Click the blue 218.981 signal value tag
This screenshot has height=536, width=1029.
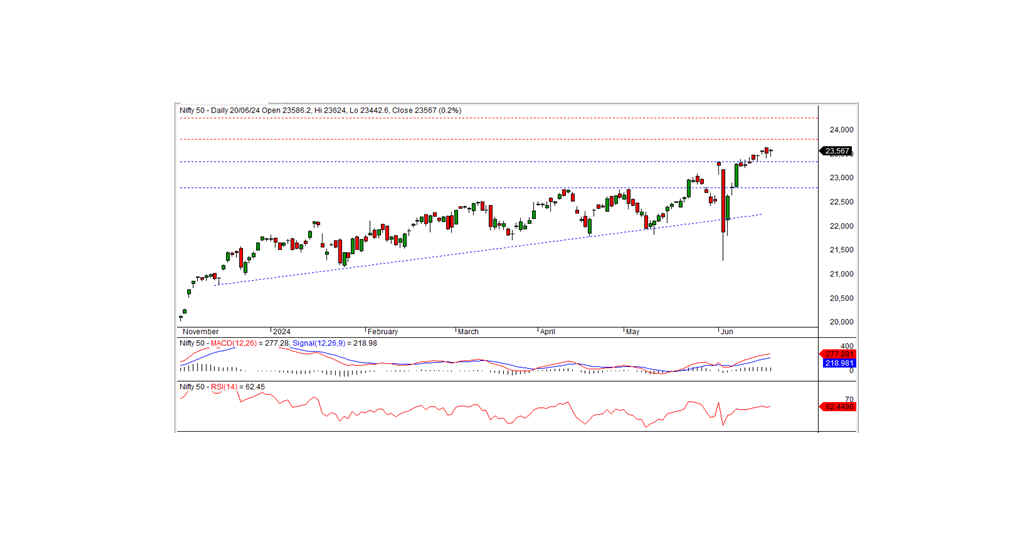[x=838, y=363]
